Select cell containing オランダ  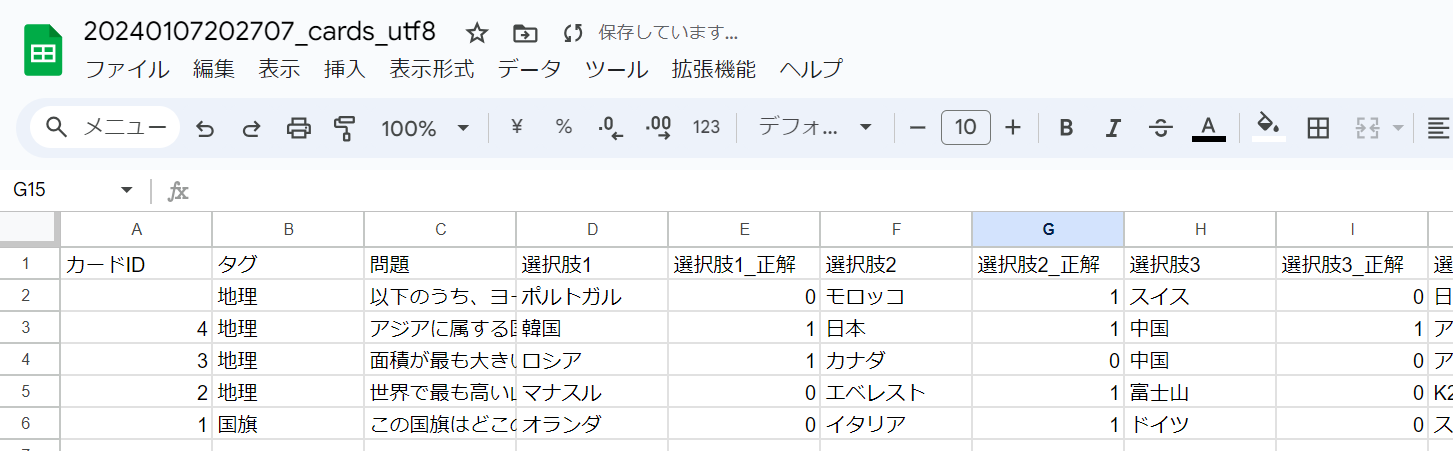592,424
